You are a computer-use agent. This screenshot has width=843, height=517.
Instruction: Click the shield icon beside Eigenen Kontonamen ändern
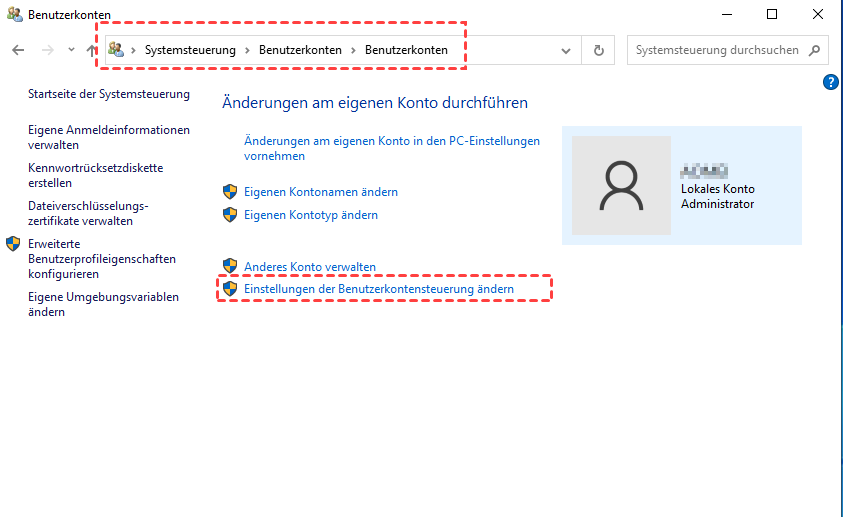[x=230, y=192]
